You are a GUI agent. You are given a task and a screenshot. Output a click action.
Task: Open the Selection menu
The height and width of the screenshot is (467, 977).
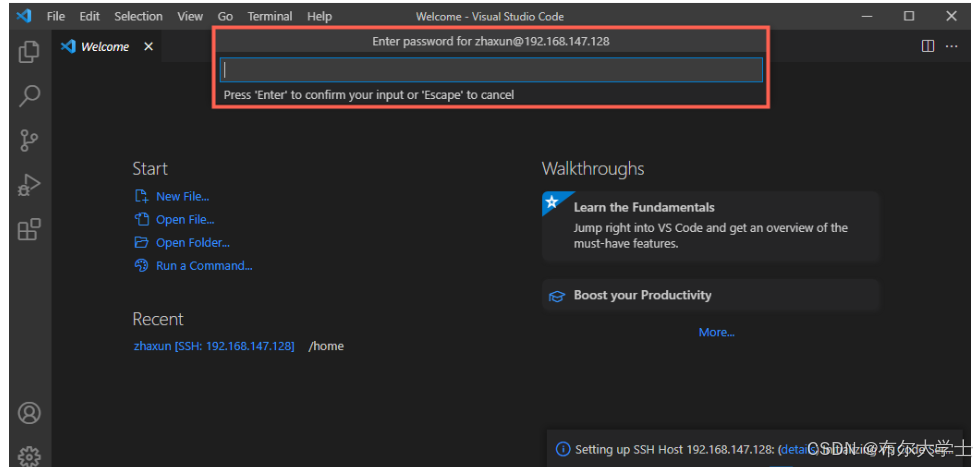138,16
